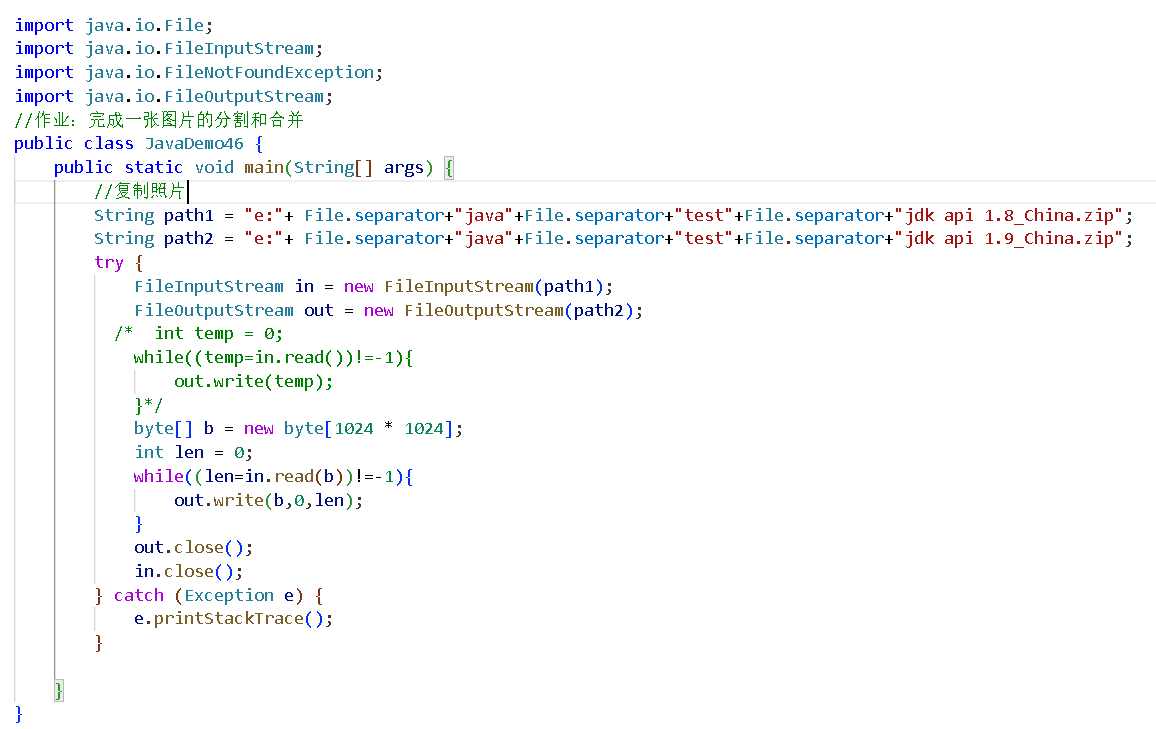Click the string "jdk api 1.9_China.zip"
The width and height of the screenshot is (1156, 729).
(x=1009, y=239)
